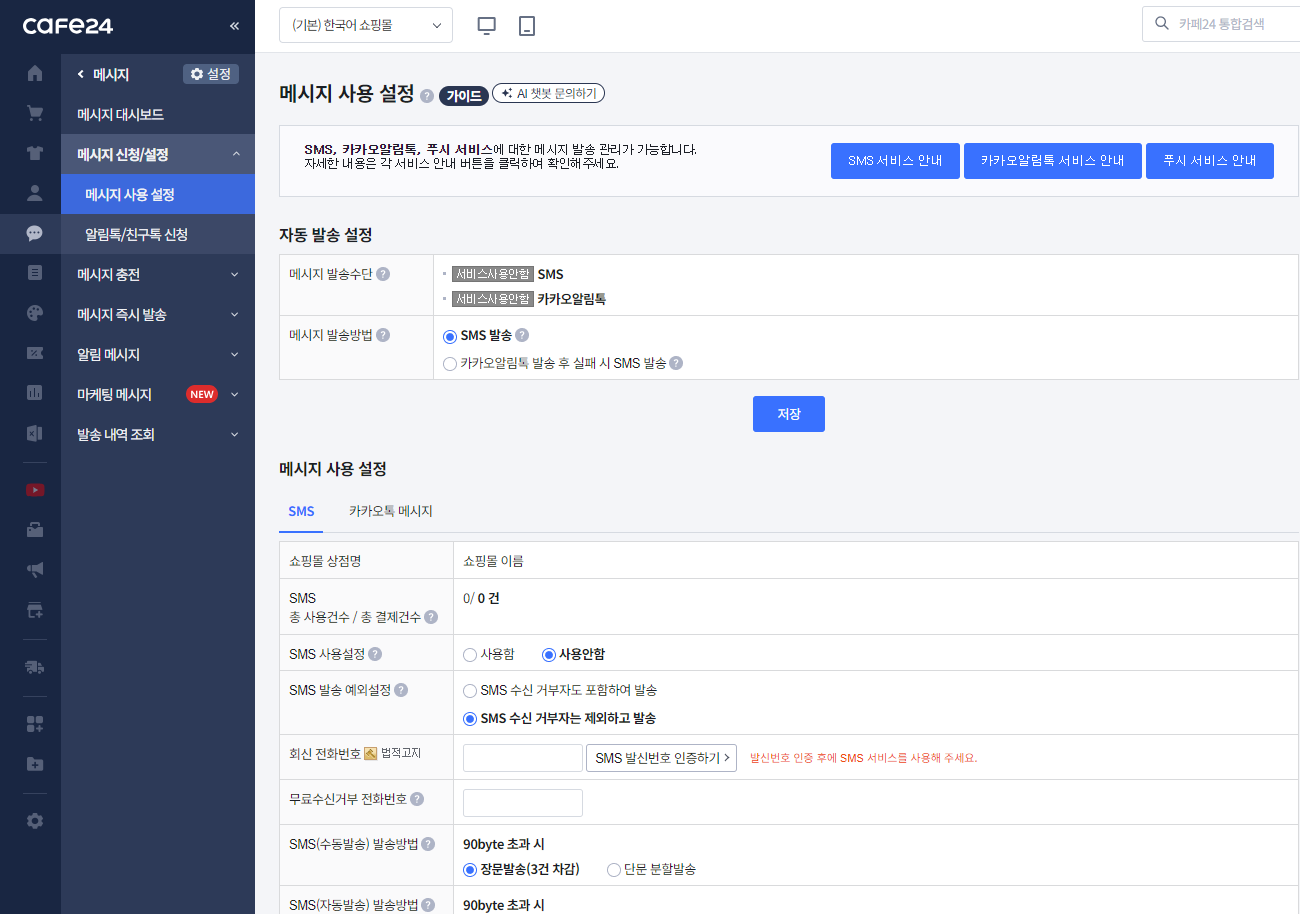Click help icon next to 메시지 발송방법
Viewport: 1300px width, 914px height.
coord(383,336)
